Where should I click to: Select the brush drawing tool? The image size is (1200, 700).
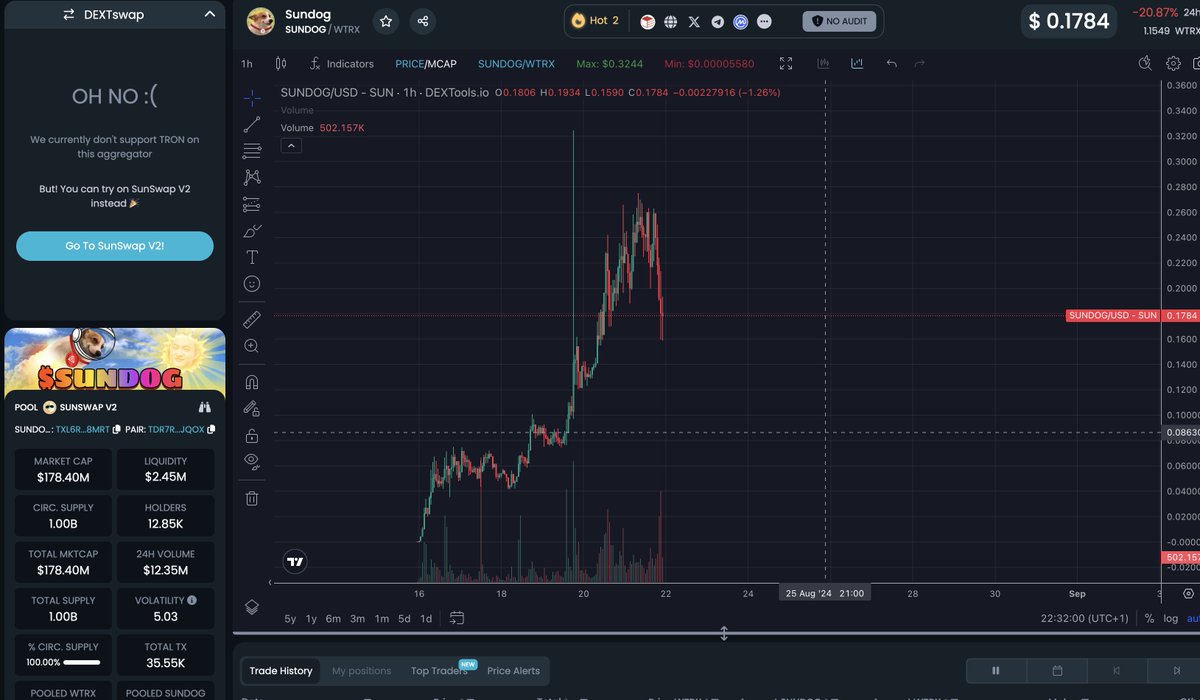point(252,231)
